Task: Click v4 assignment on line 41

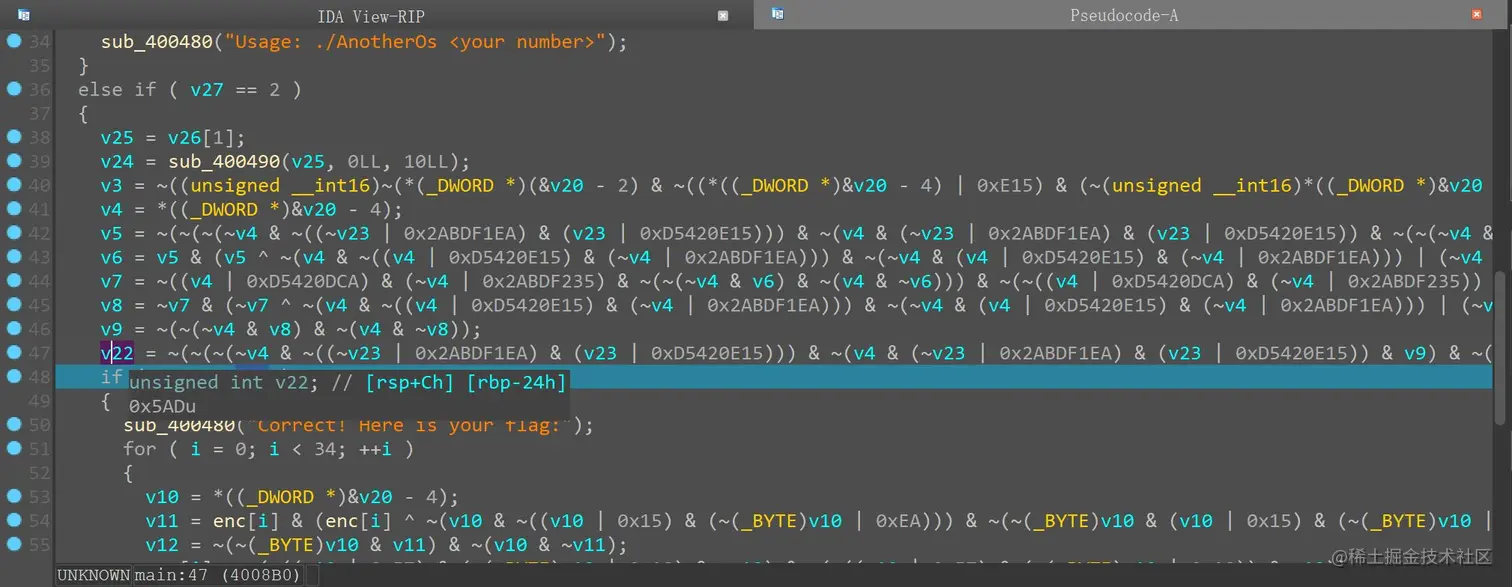Action: tap(111, 210)
